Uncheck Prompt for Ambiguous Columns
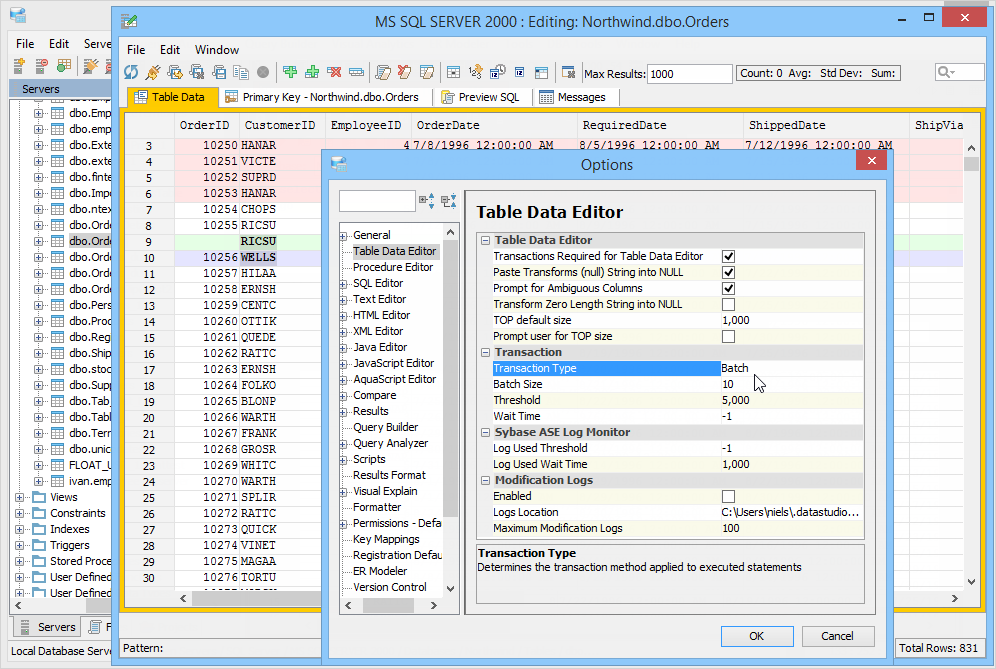996x669 pixels. click(x=729, y=288)
